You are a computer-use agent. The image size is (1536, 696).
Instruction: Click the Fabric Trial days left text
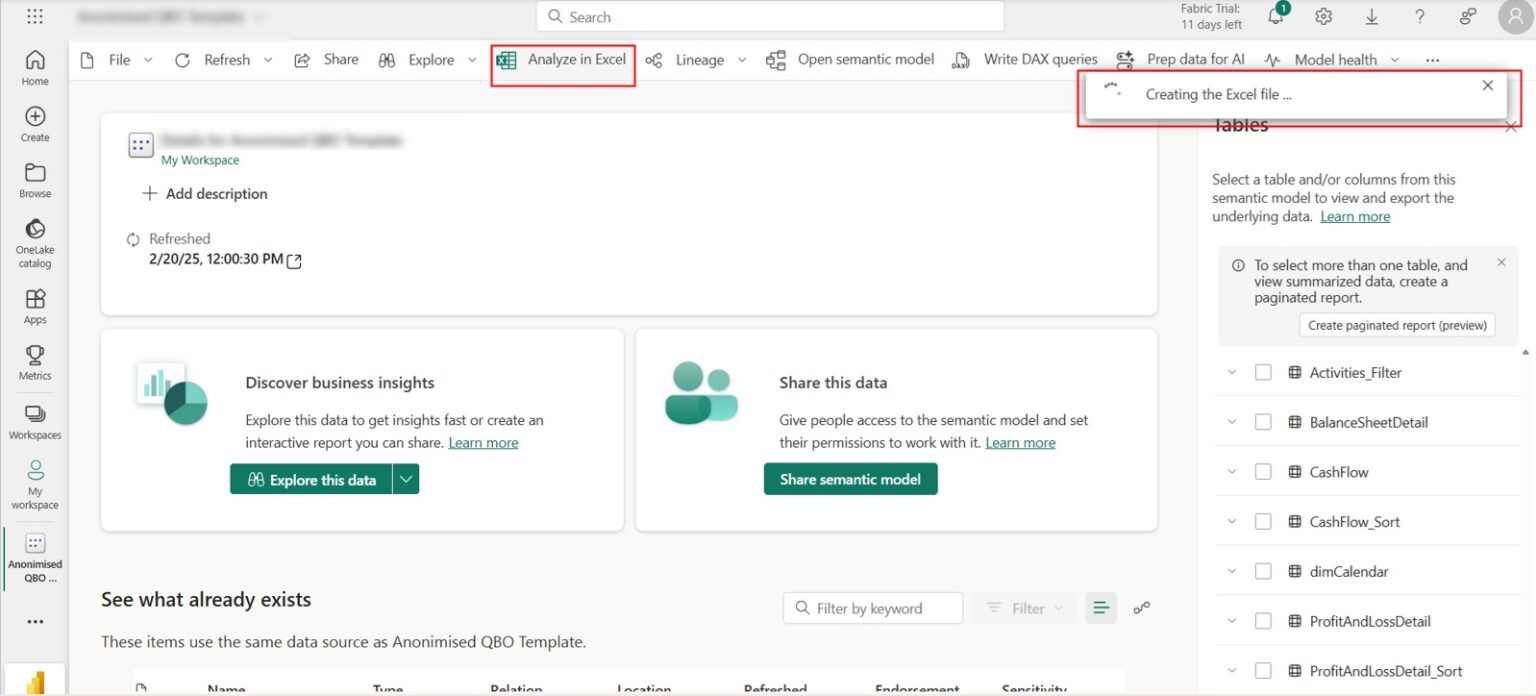[1211, 17]
